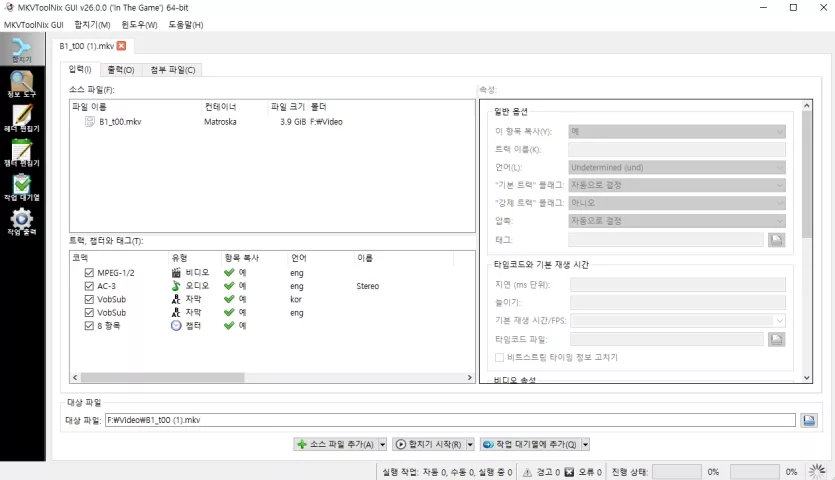Expand the 소스 파일 추가 dropdown arrow
This screenshot has width=835, height=480.
pos(382,444)
